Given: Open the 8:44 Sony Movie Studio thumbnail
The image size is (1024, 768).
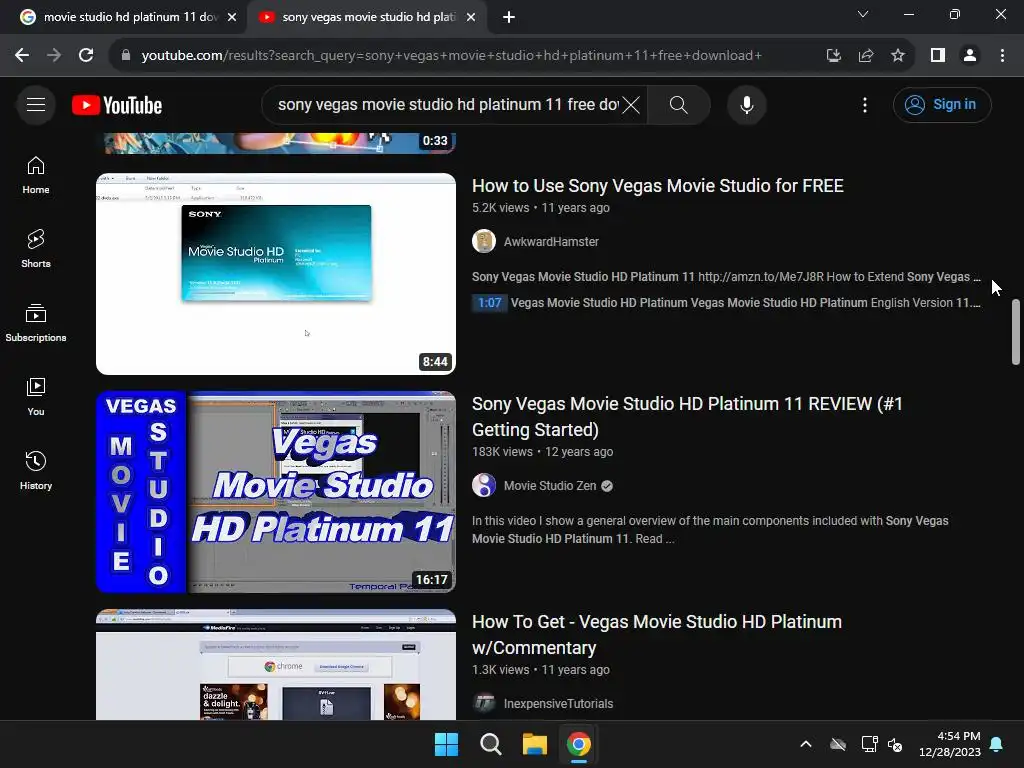Looking at the screenshot, I should click(x=276, y=274).
